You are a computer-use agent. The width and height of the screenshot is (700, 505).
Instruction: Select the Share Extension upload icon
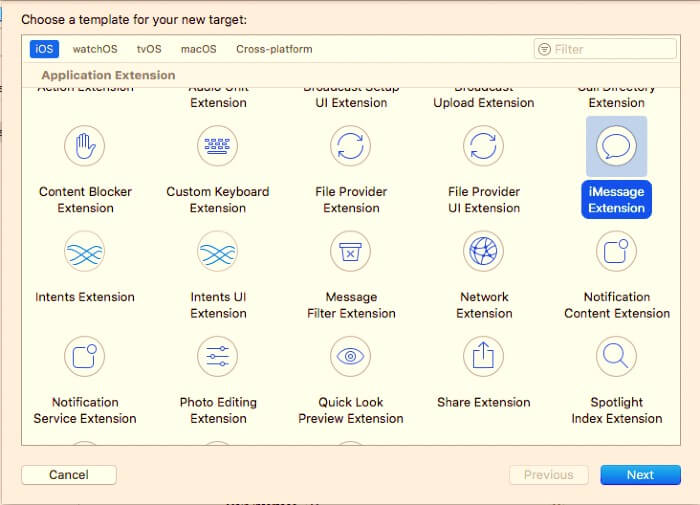pyautogui.click(x=483, y=357)
